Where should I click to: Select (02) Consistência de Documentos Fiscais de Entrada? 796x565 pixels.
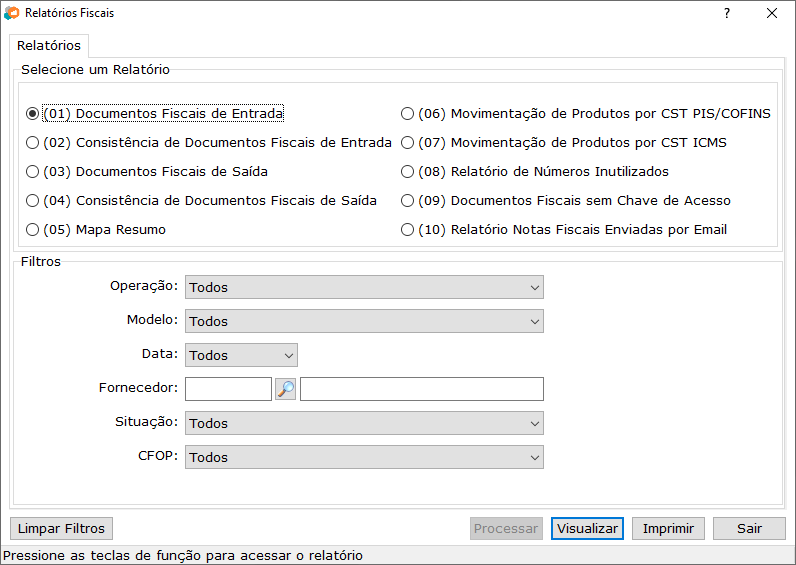[33, 143]
